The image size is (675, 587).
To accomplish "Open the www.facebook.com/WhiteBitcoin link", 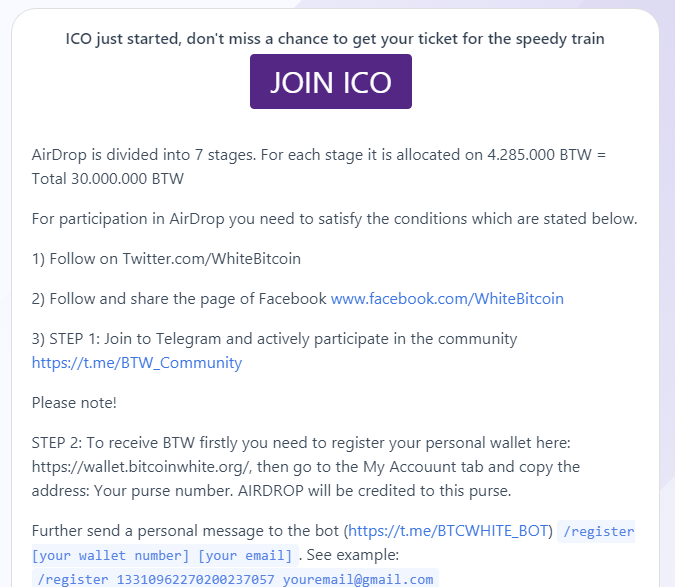I will coord(447,299).
